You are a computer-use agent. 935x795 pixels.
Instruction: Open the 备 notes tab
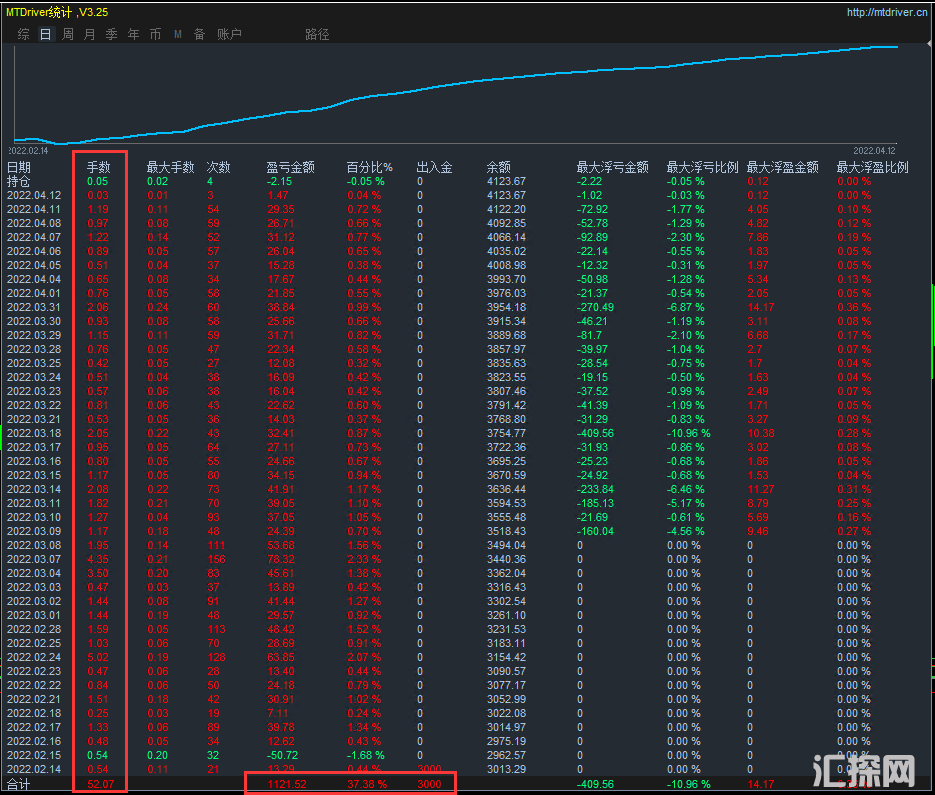tap(199, 35)
